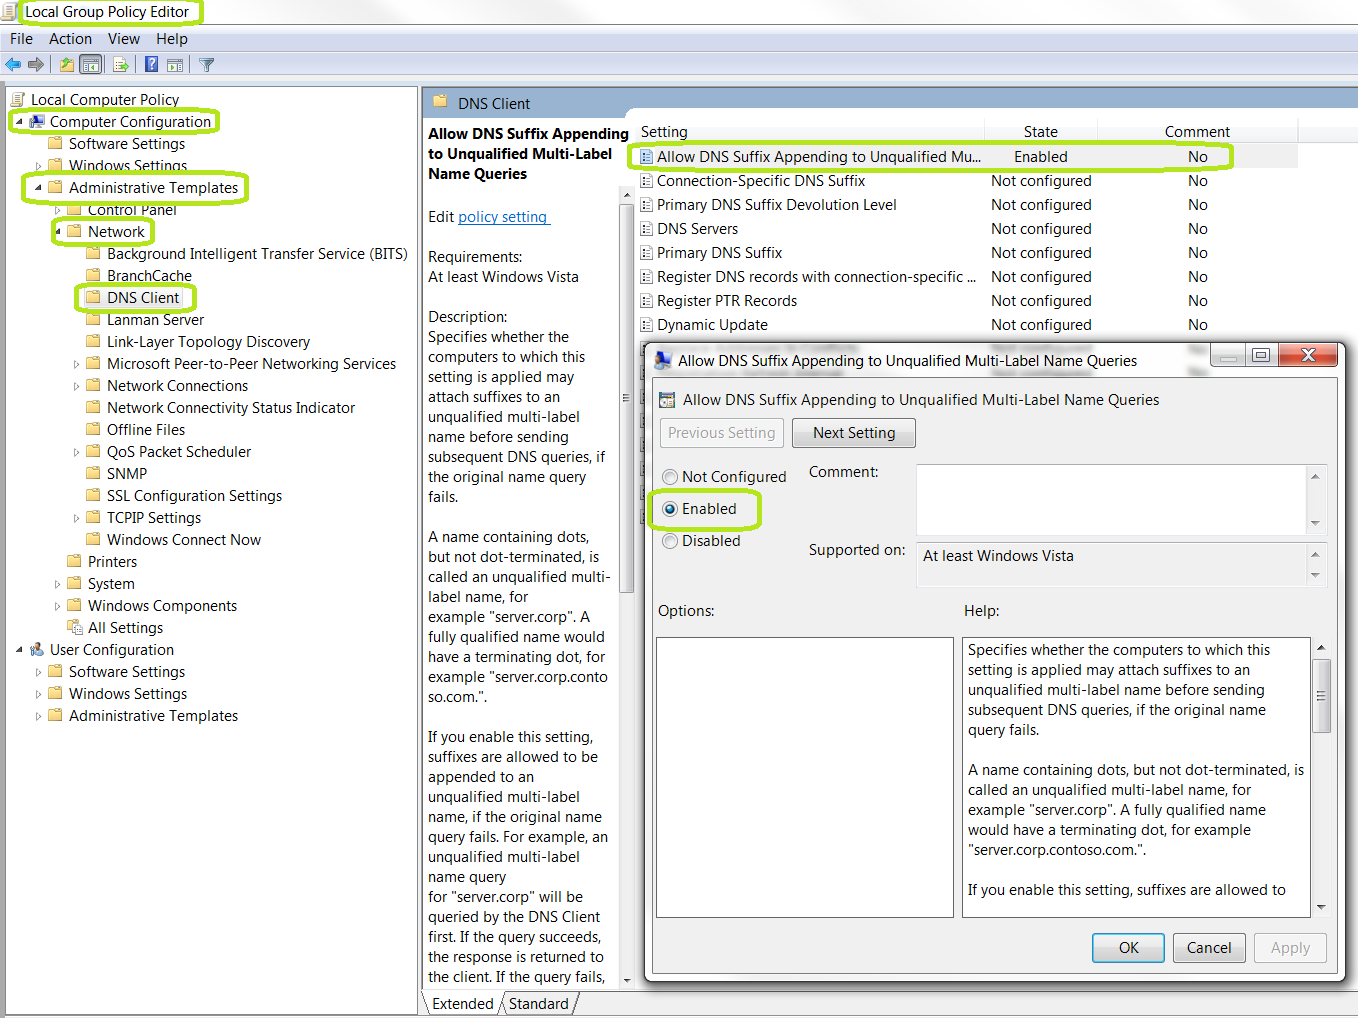Screen dimensions: 1358x1018
Task: Click policy icon beside Connection-Specific DNS Suffix
Action: click(x=647, y=181)
